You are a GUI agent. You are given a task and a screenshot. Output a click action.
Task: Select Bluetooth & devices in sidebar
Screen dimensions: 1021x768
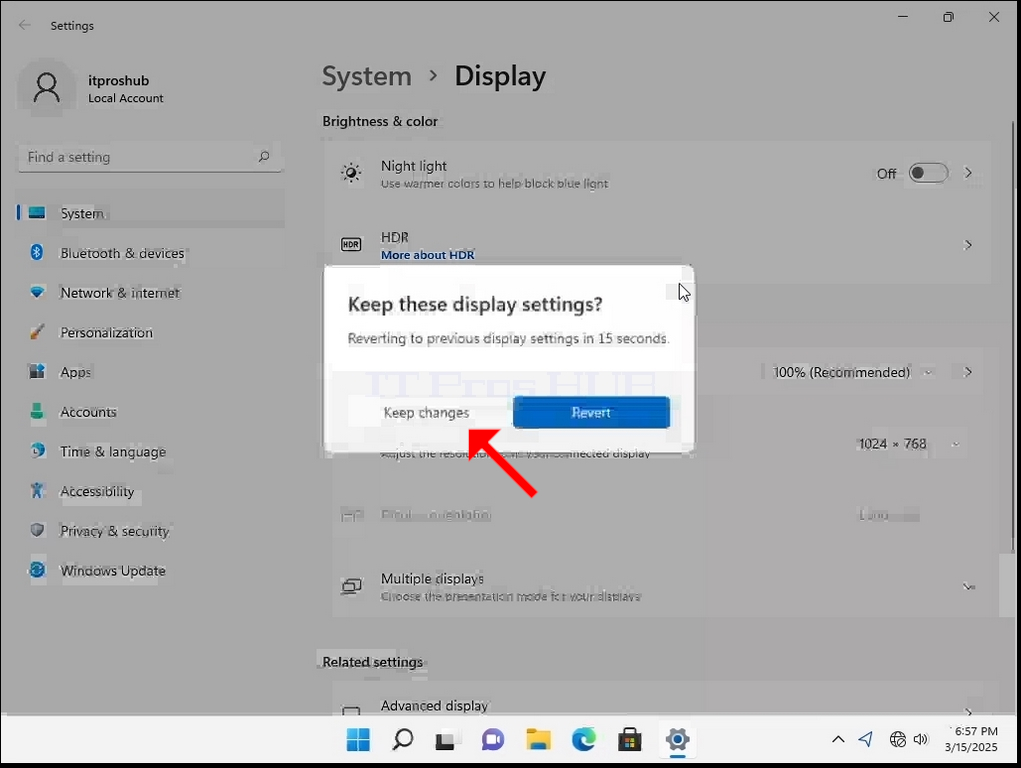[151, 253]
